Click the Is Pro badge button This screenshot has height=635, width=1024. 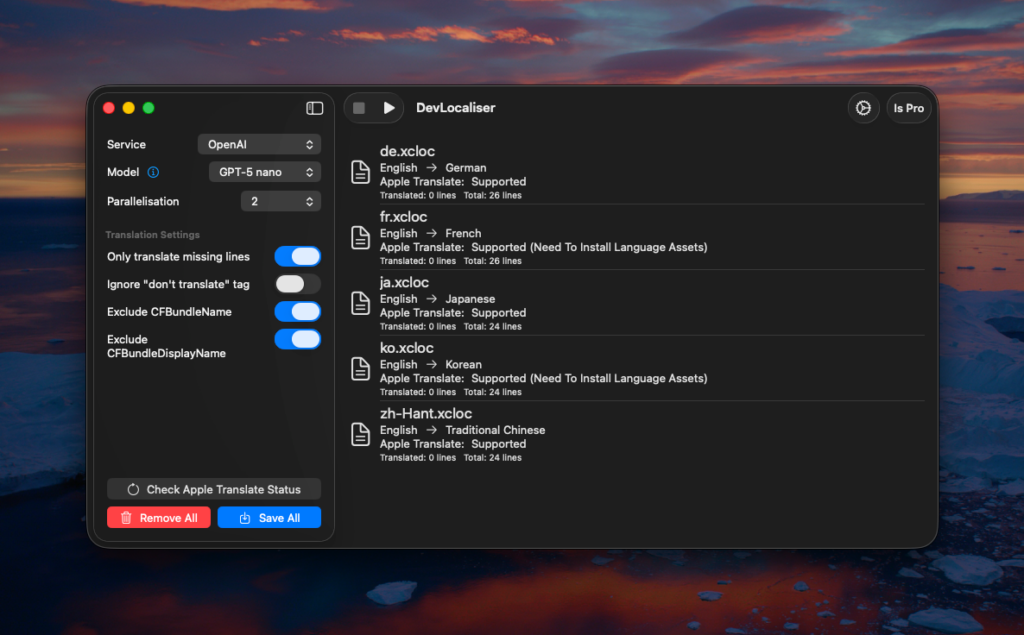(908, 108)
